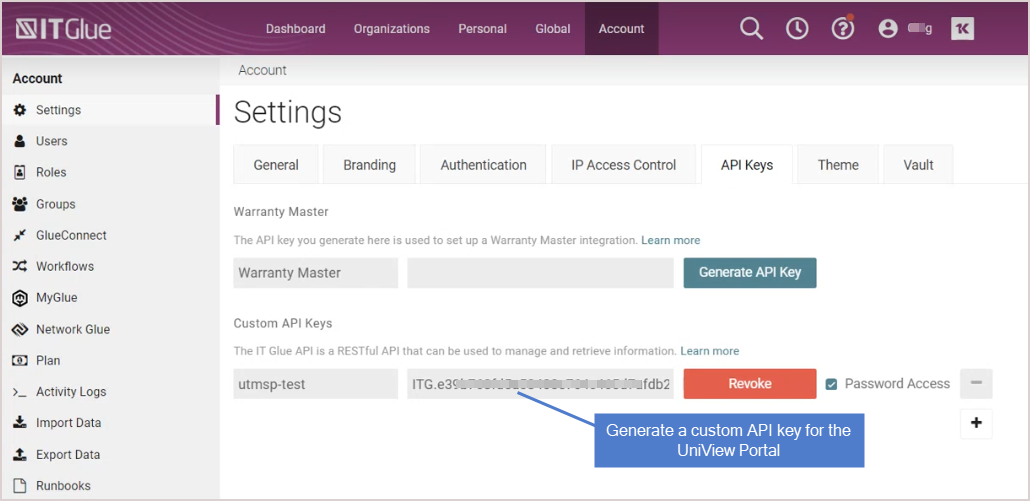Open Import Data in the sidebar
The image size is (1030, 501).
tap(68, 423)
